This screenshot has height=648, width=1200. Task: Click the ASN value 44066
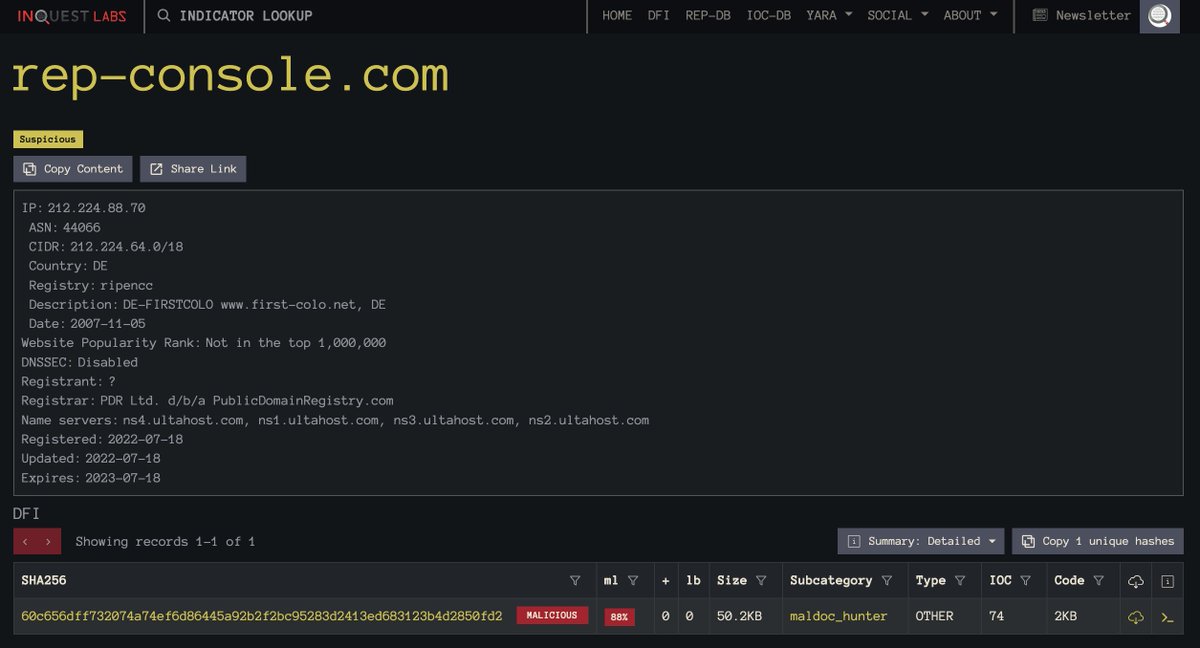tap(82, 228)
